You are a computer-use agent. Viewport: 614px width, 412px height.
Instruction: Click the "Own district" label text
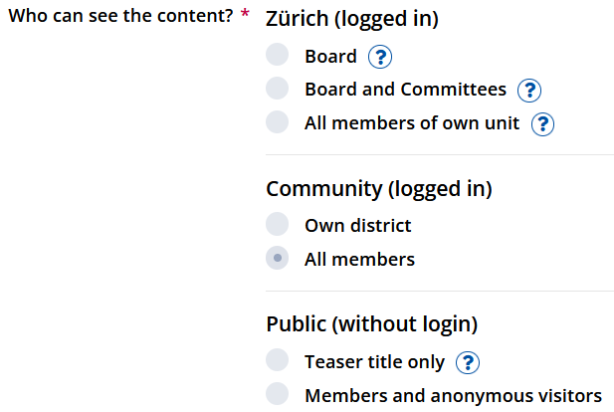point(357,226)
